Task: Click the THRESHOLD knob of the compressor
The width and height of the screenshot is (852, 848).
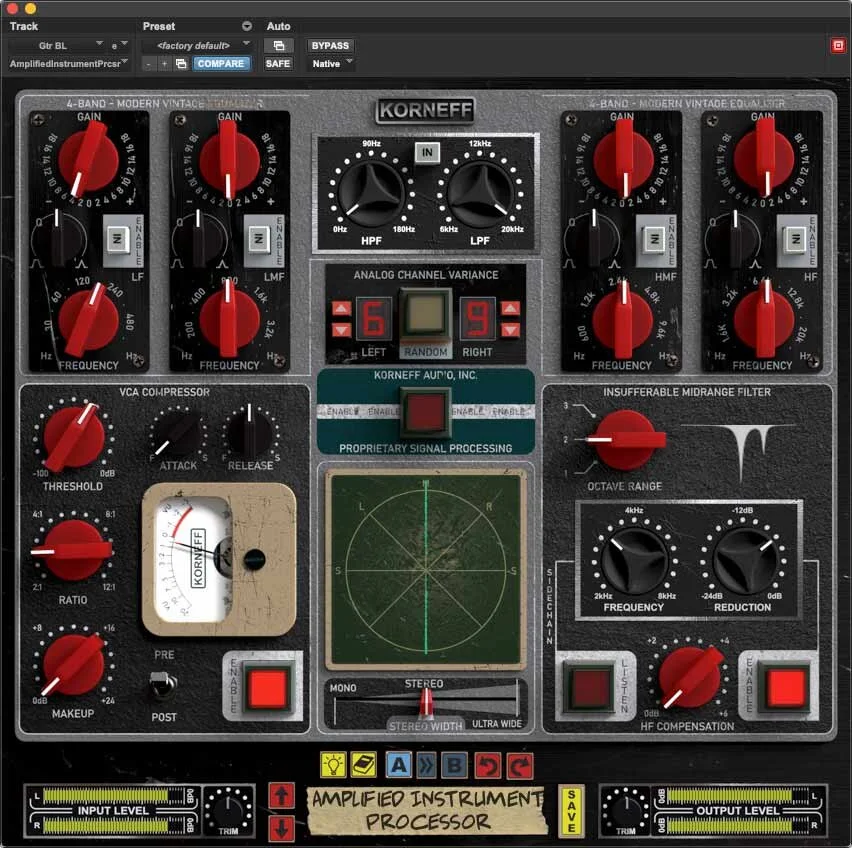Action: [x=73, y=436]
